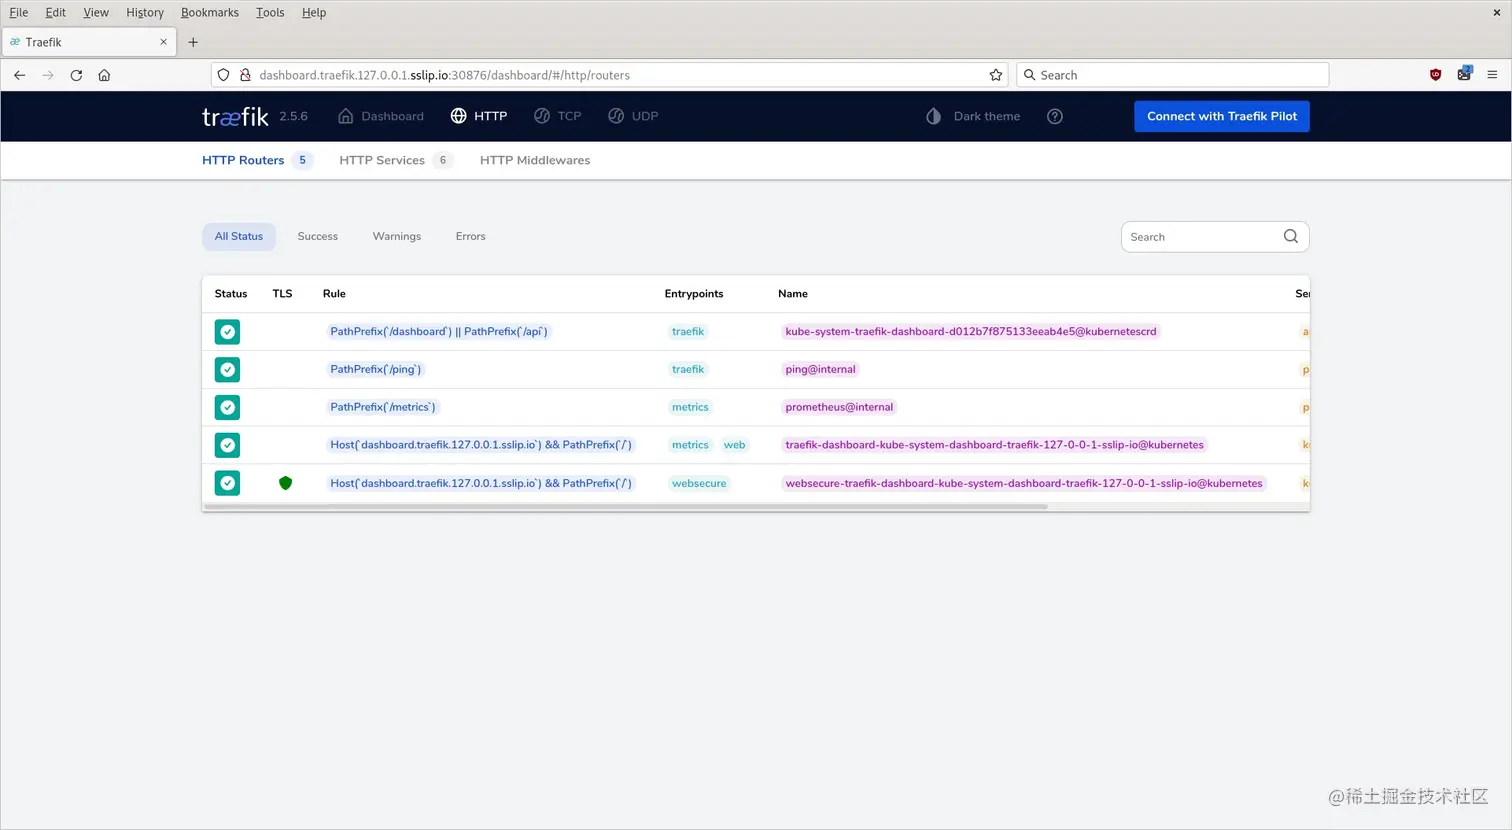
Task: Click success status icon for /dashboard router
Action: point(228,332)
